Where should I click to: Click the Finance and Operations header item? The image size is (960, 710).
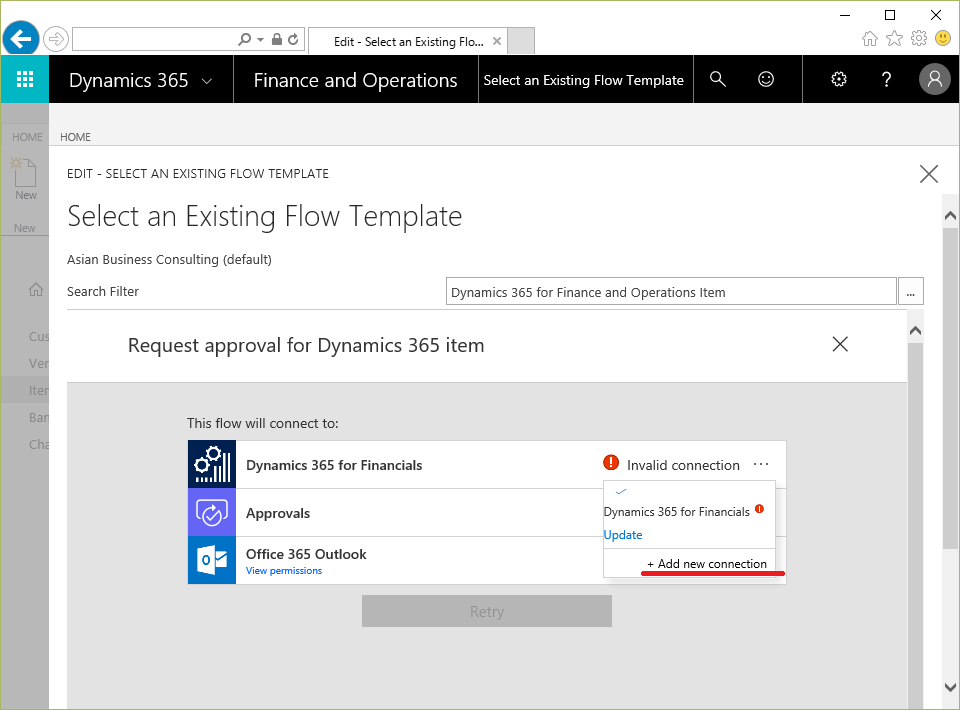(x=355, y=80)
